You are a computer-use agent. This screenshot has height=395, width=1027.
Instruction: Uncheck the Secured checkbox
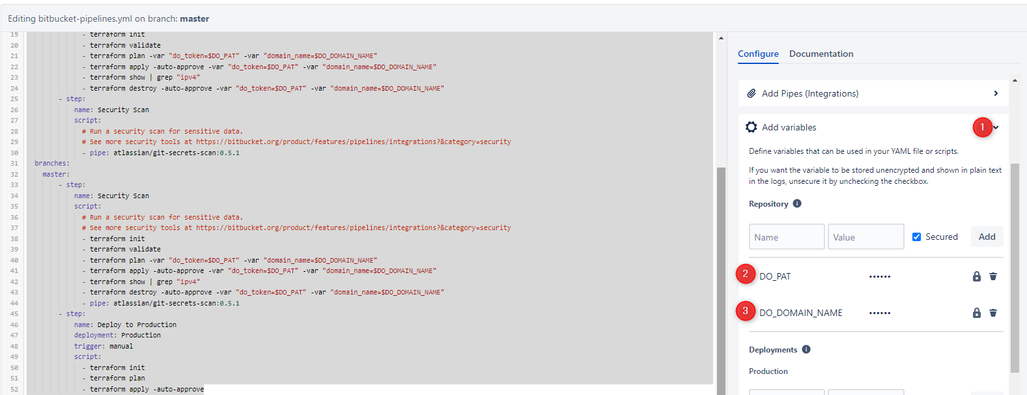coord(917,236)
